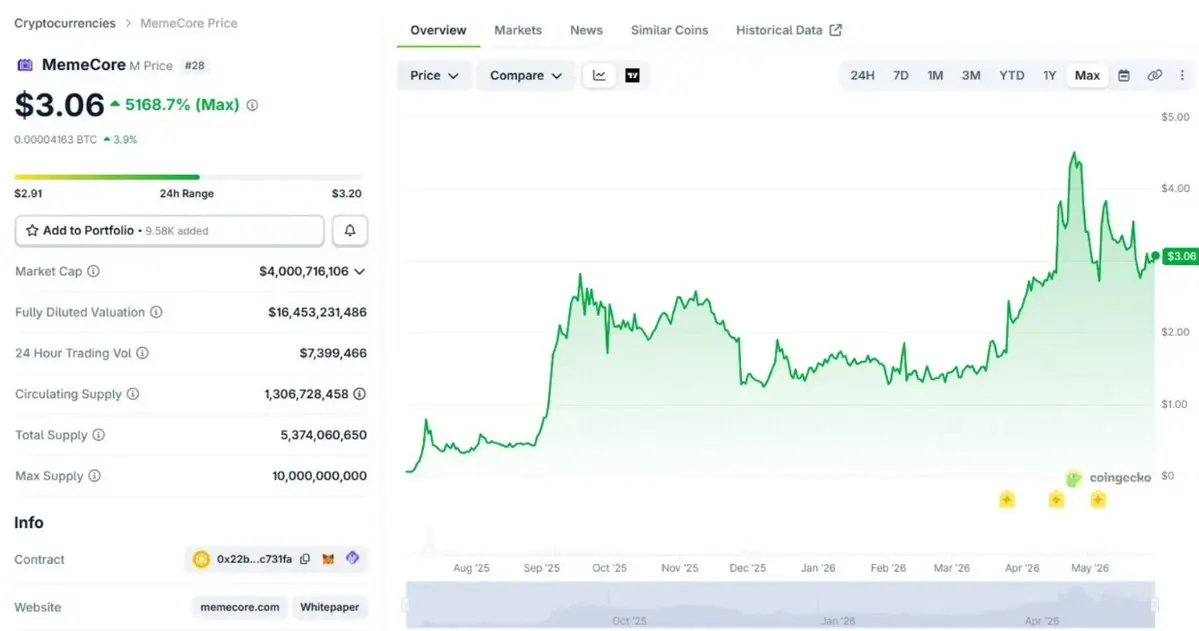Add token to MetaMask fox icon

(x=328, y=559)
